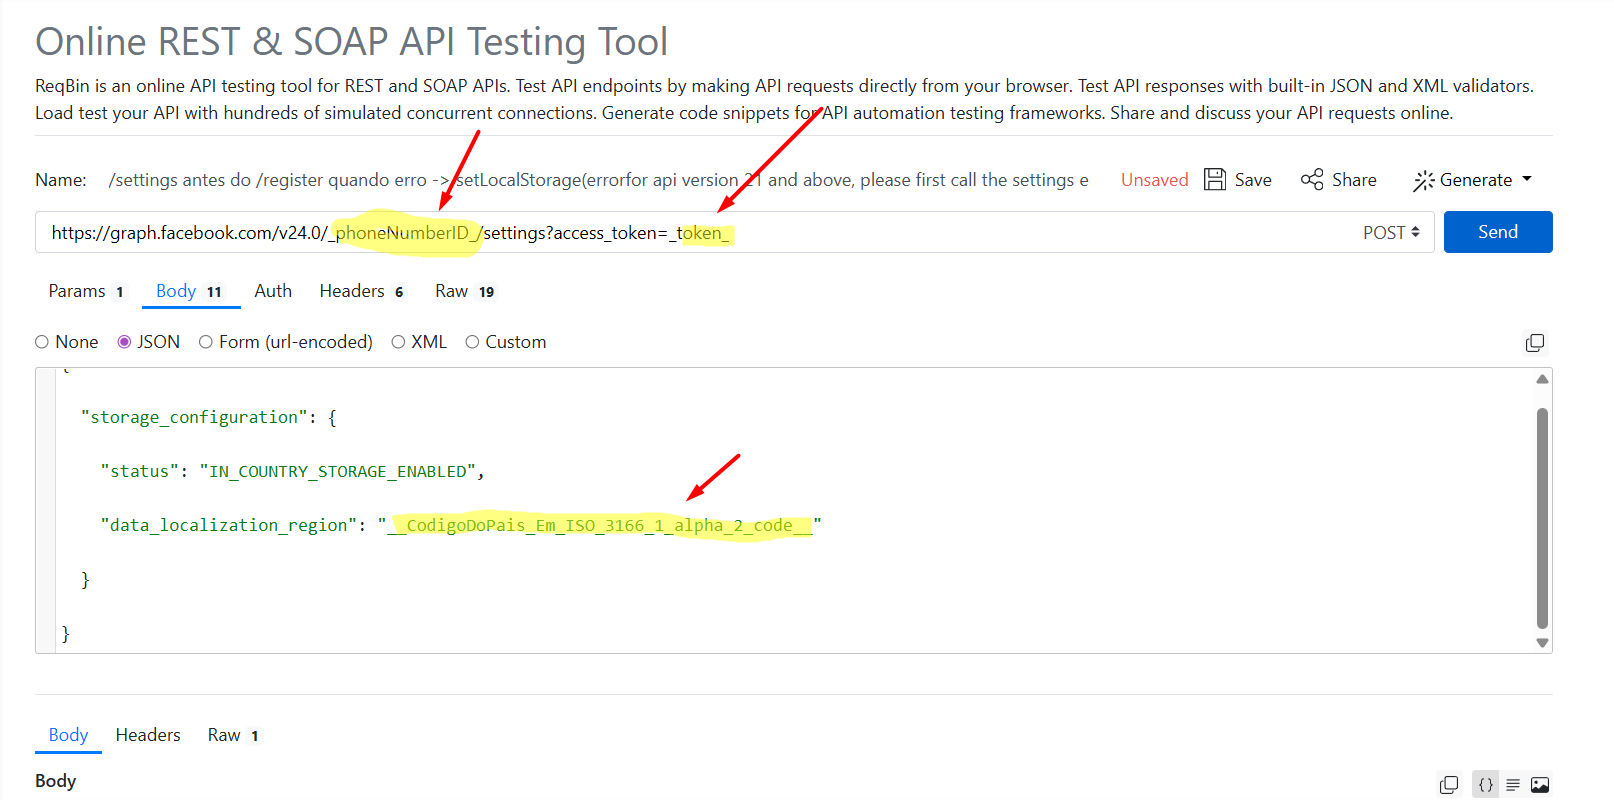Send the API request
Image resolution: width=1614 pixels, height=800 pixels.
point(1498,232)
